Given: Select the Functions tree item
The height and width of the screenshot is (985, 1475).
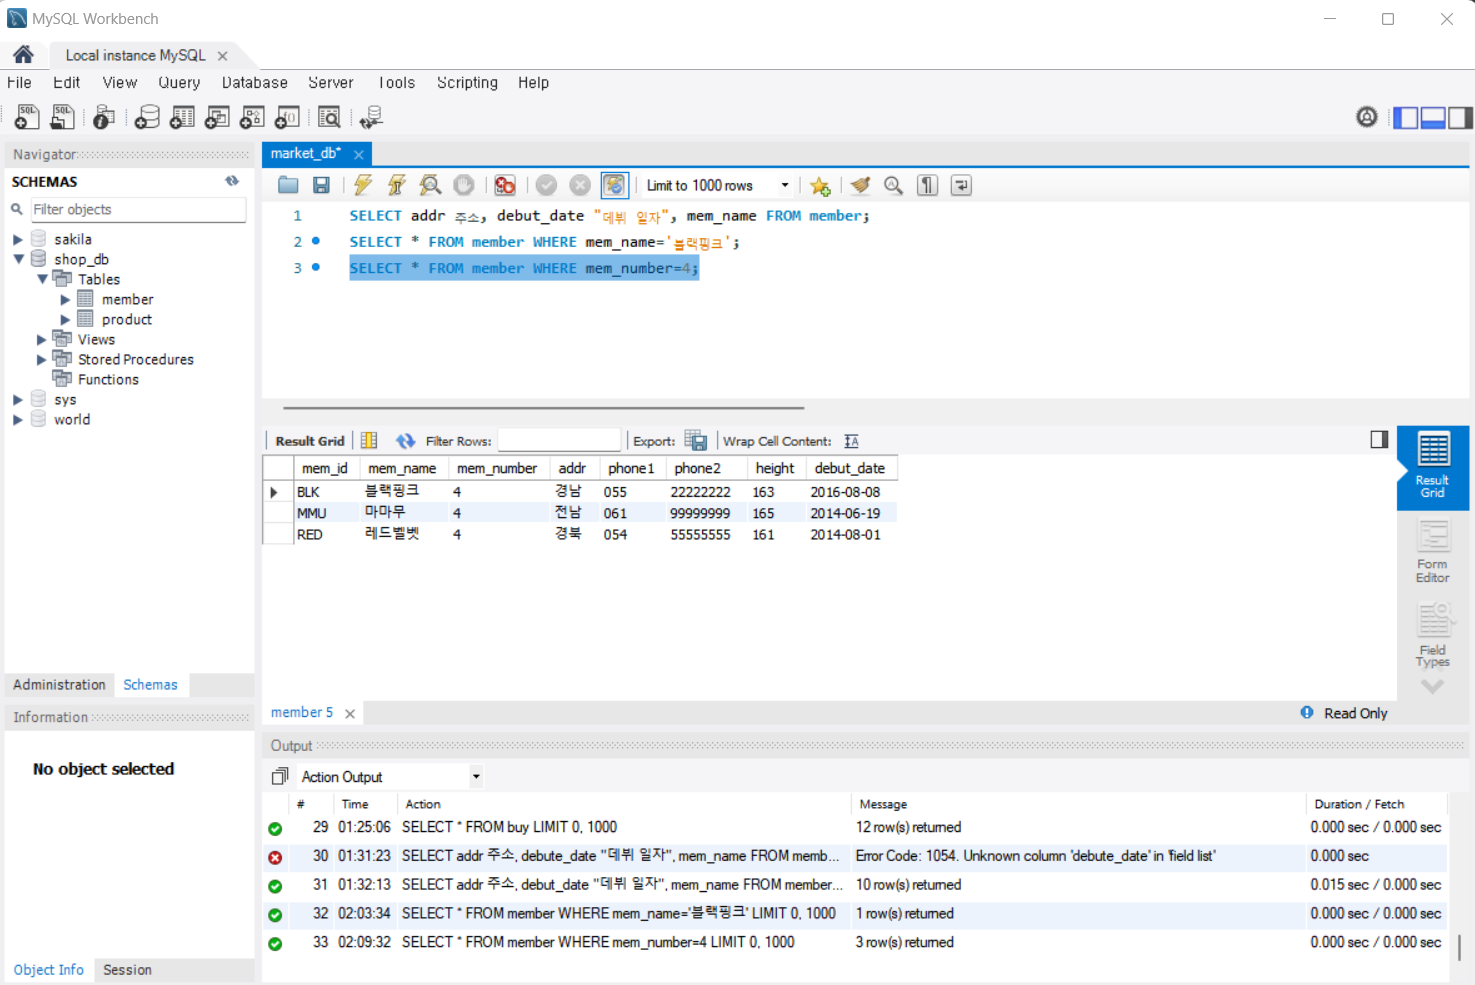Looking at the screenshot, I should [108, 379].
